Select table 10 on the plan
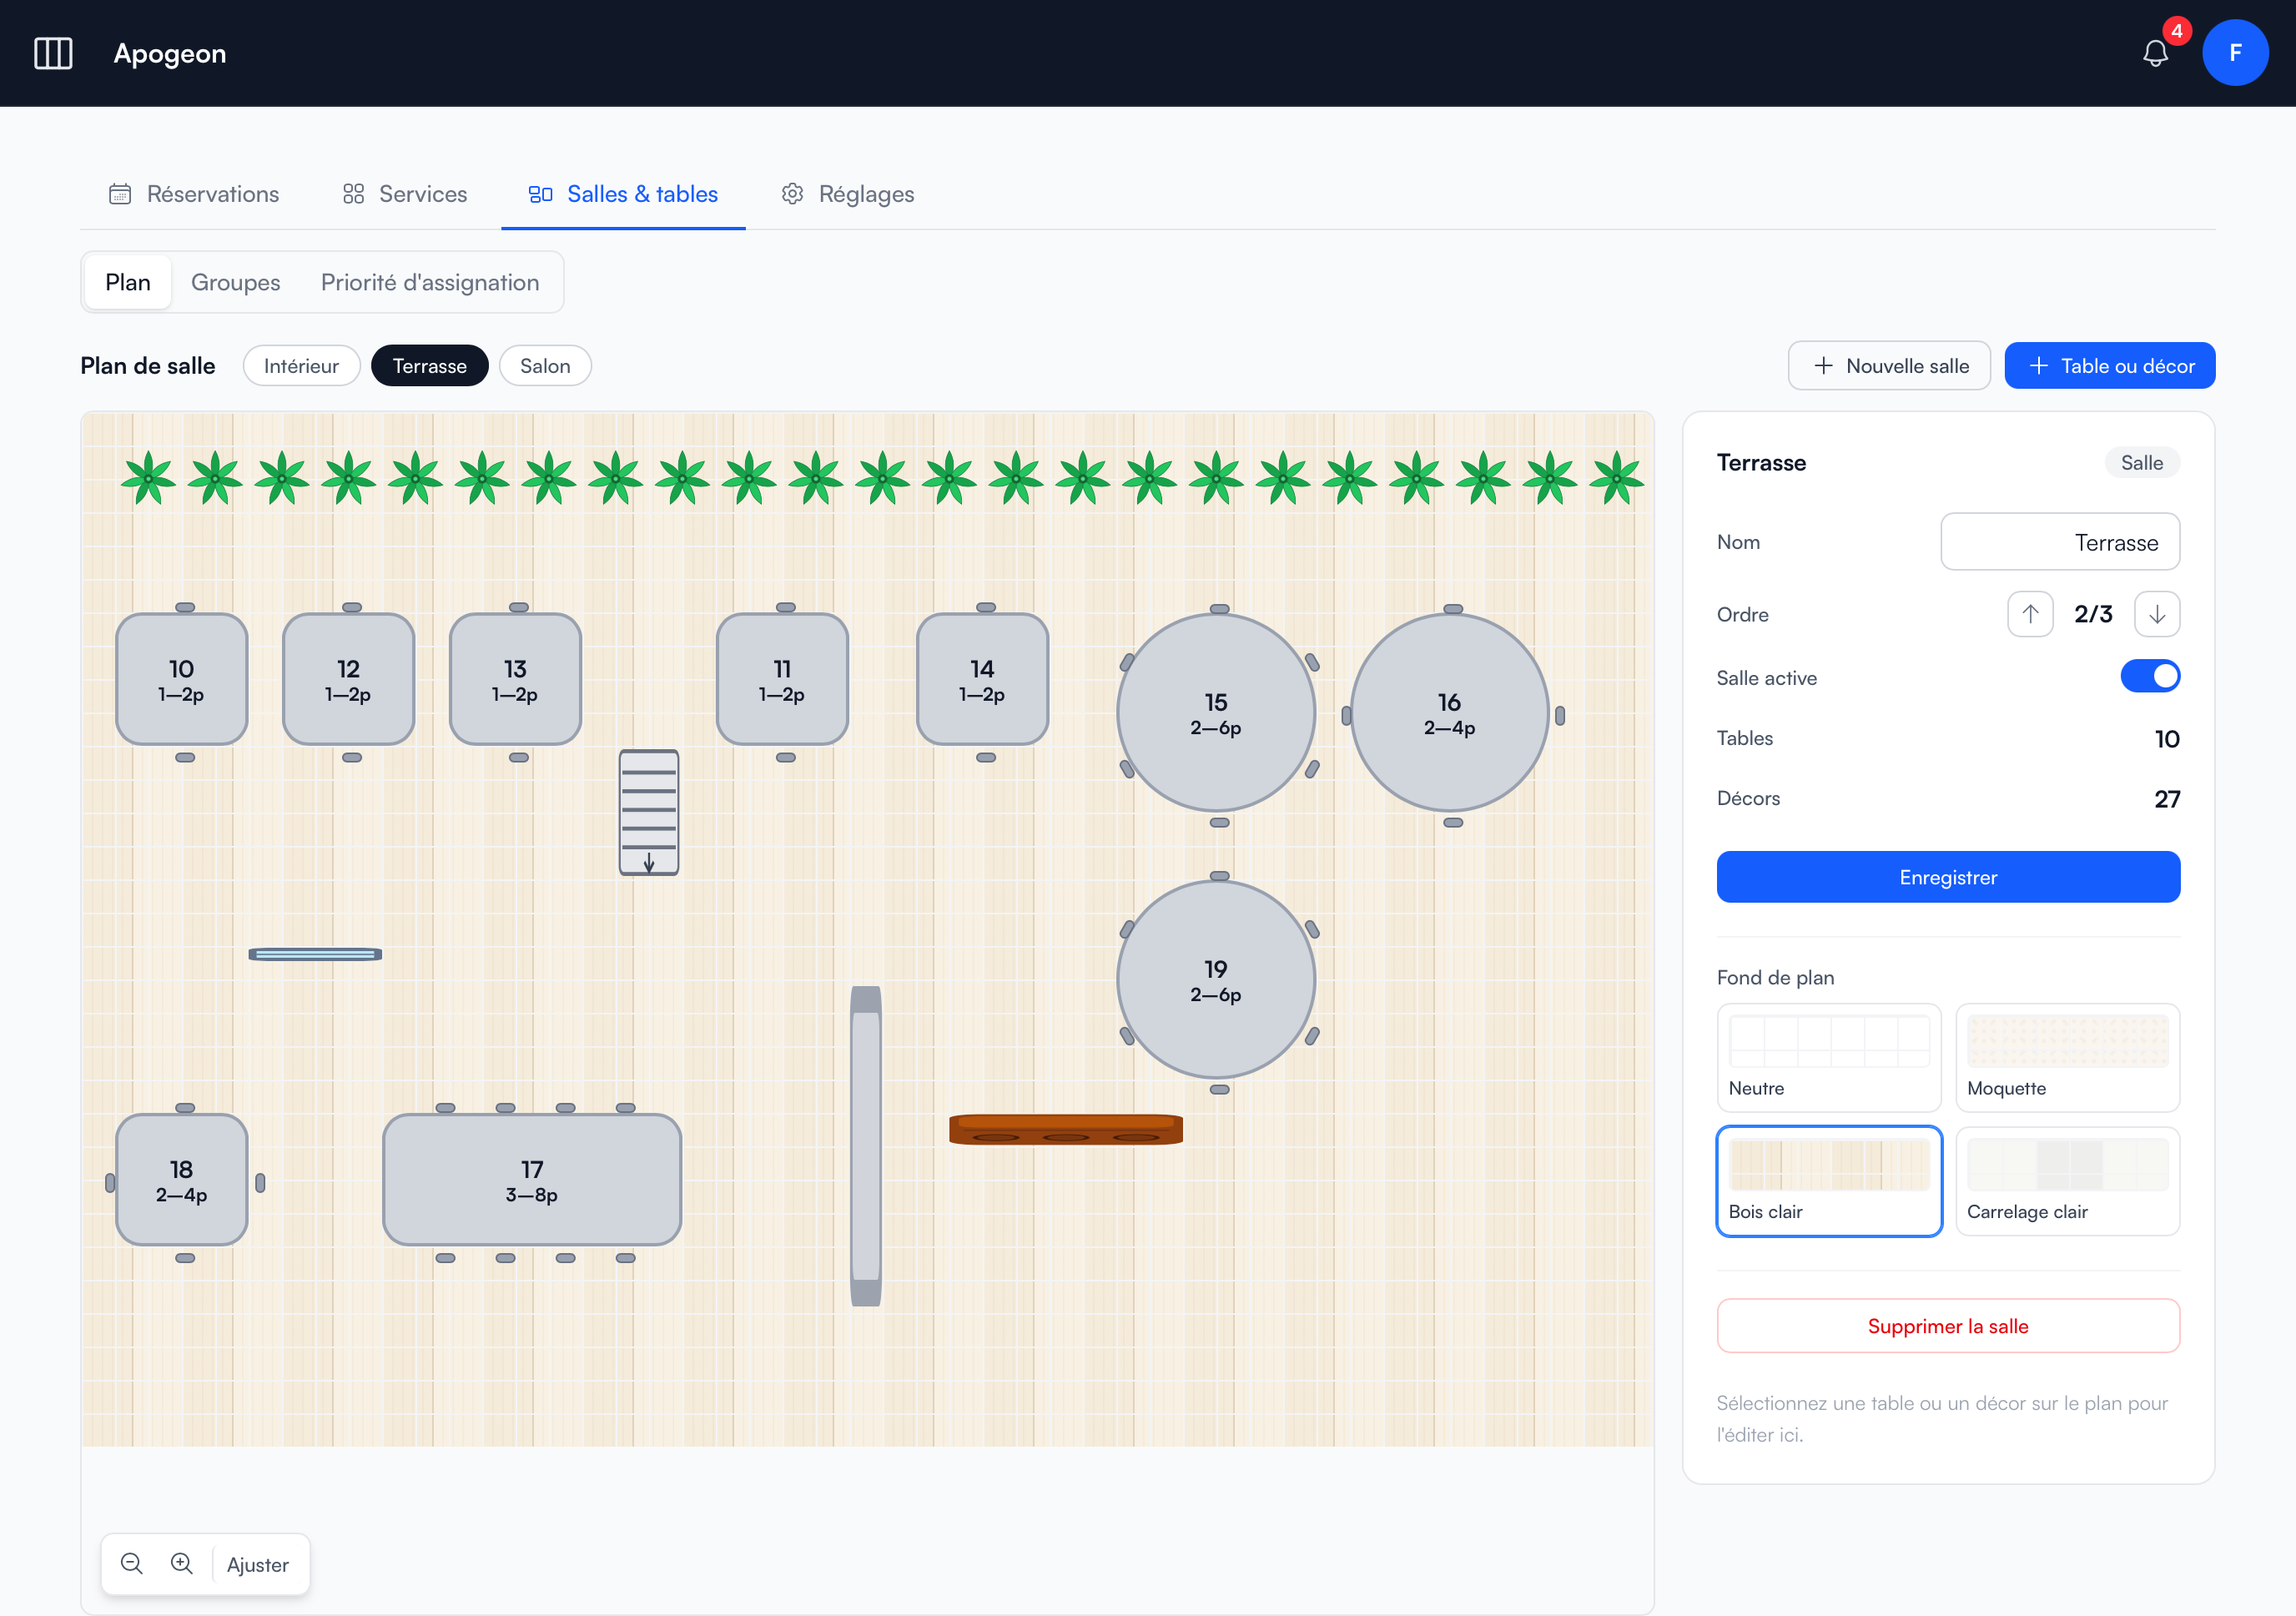The height and width of the screenshot is (1616, 2296). coord(182,679)
